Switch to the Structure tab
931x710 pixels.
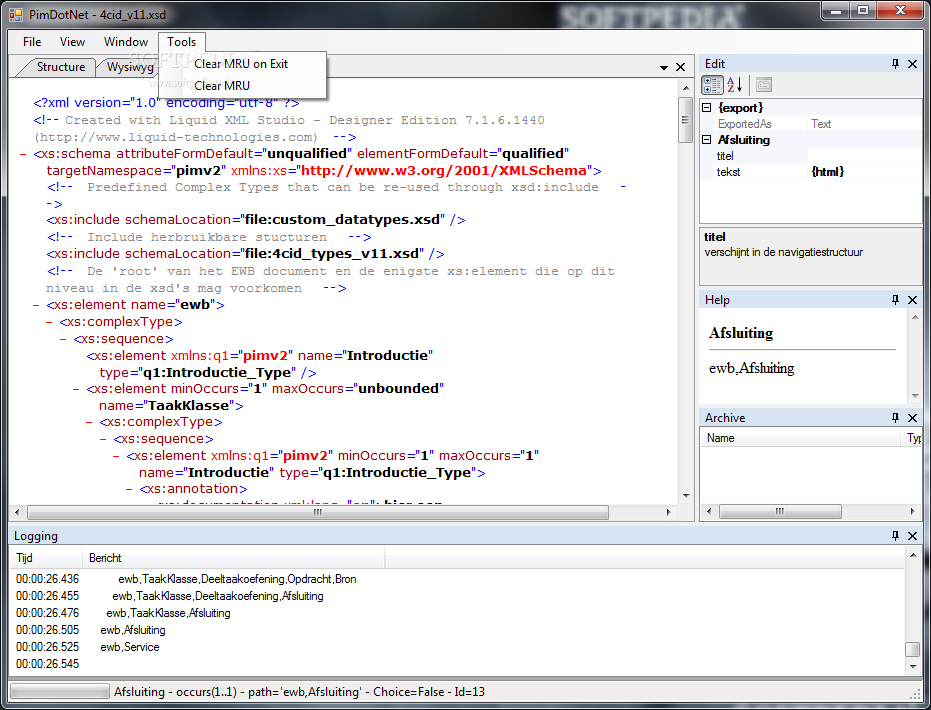[61, 67]
